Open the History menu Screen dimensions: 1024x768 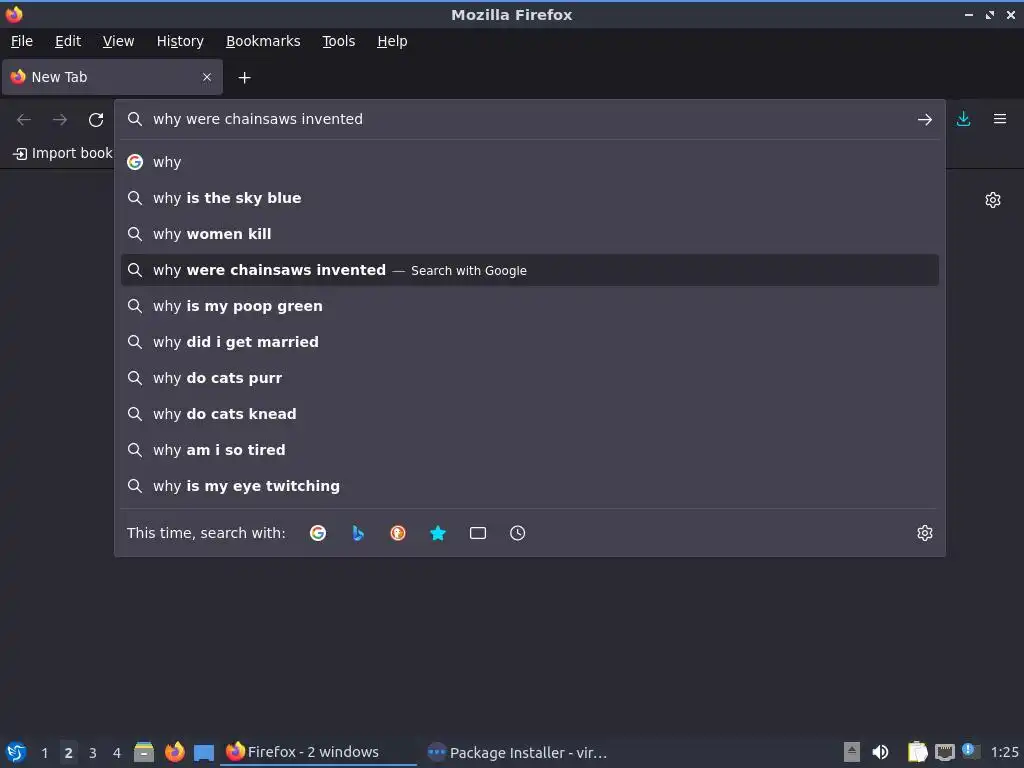click(180, 41)
